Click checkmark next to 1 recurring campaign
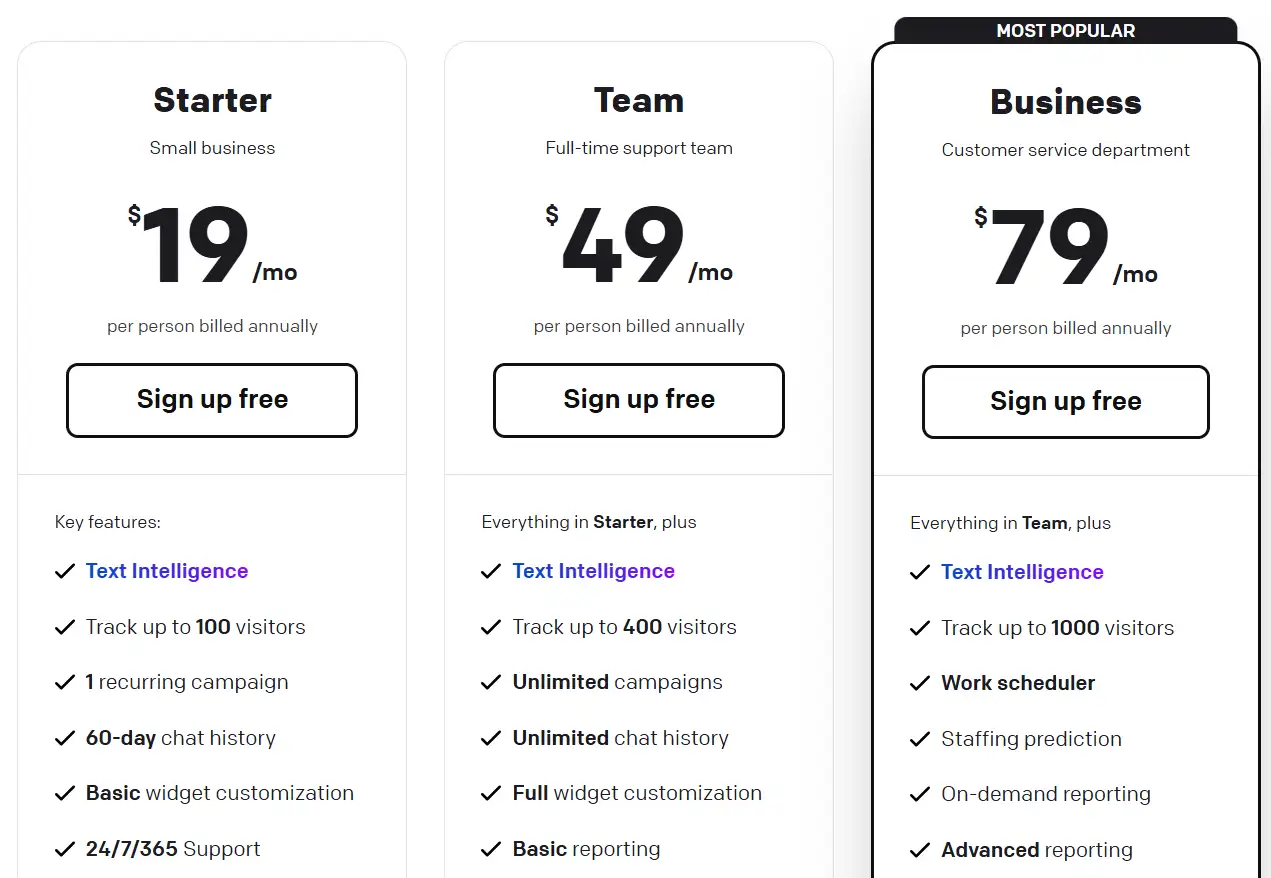The image size is (1271, 878). point(65,683)
